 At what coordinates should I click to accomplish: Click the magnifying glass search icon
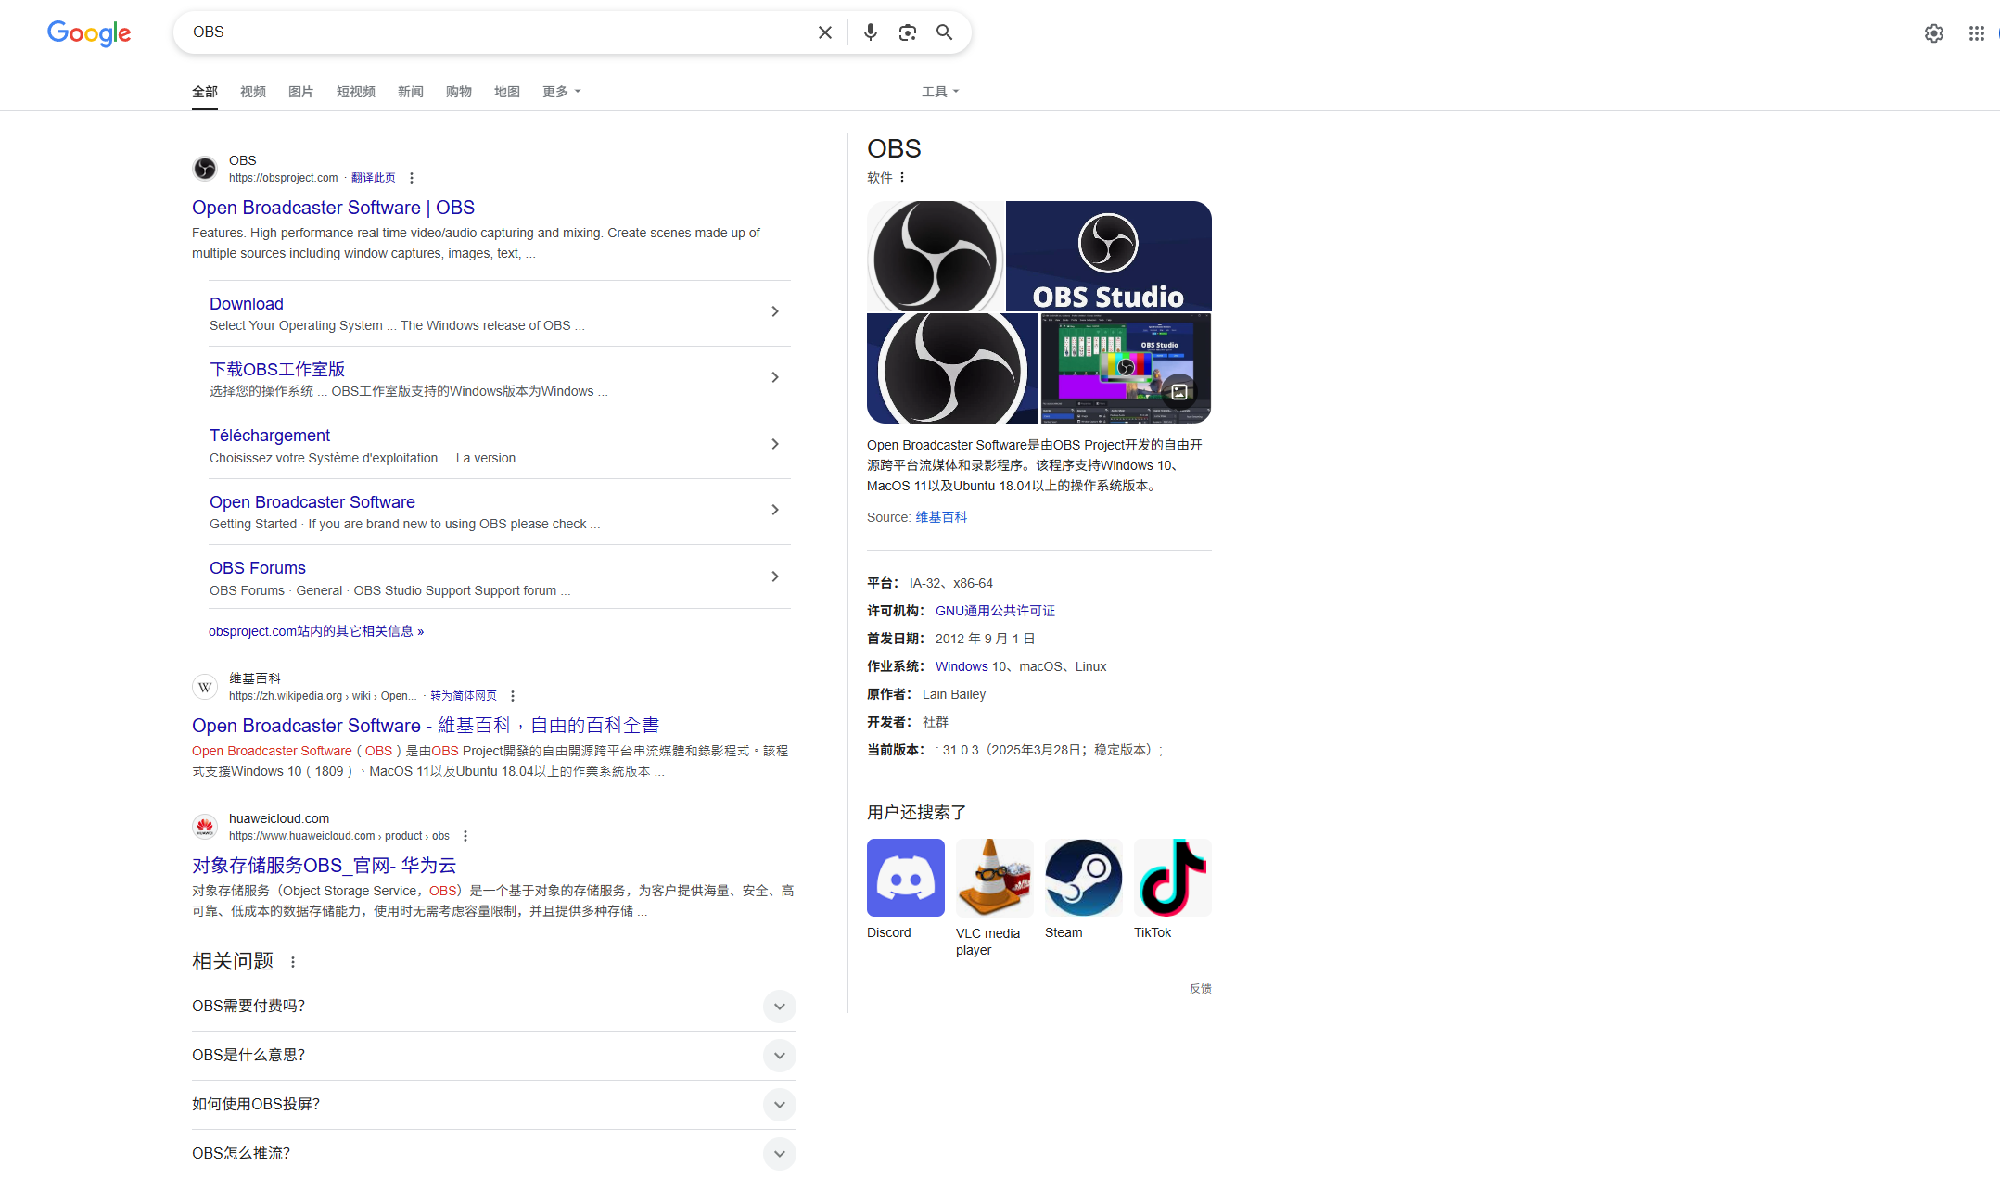point(944,33)
